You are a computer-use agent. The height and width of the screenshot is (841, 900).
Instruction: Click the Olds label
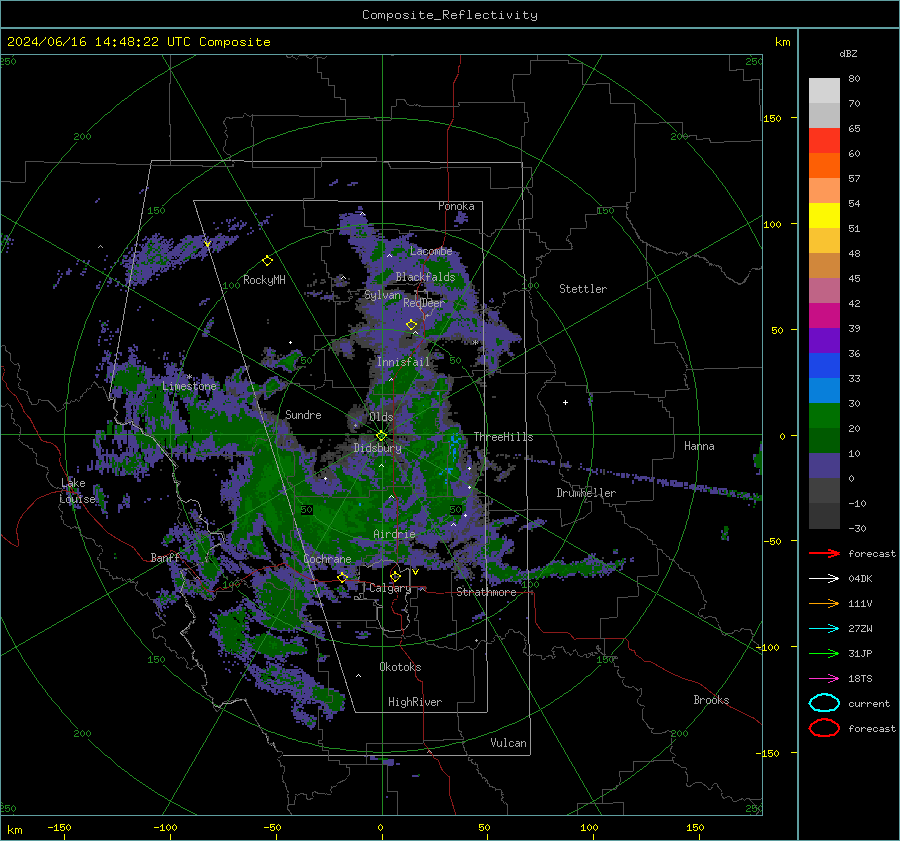[381, 417]
